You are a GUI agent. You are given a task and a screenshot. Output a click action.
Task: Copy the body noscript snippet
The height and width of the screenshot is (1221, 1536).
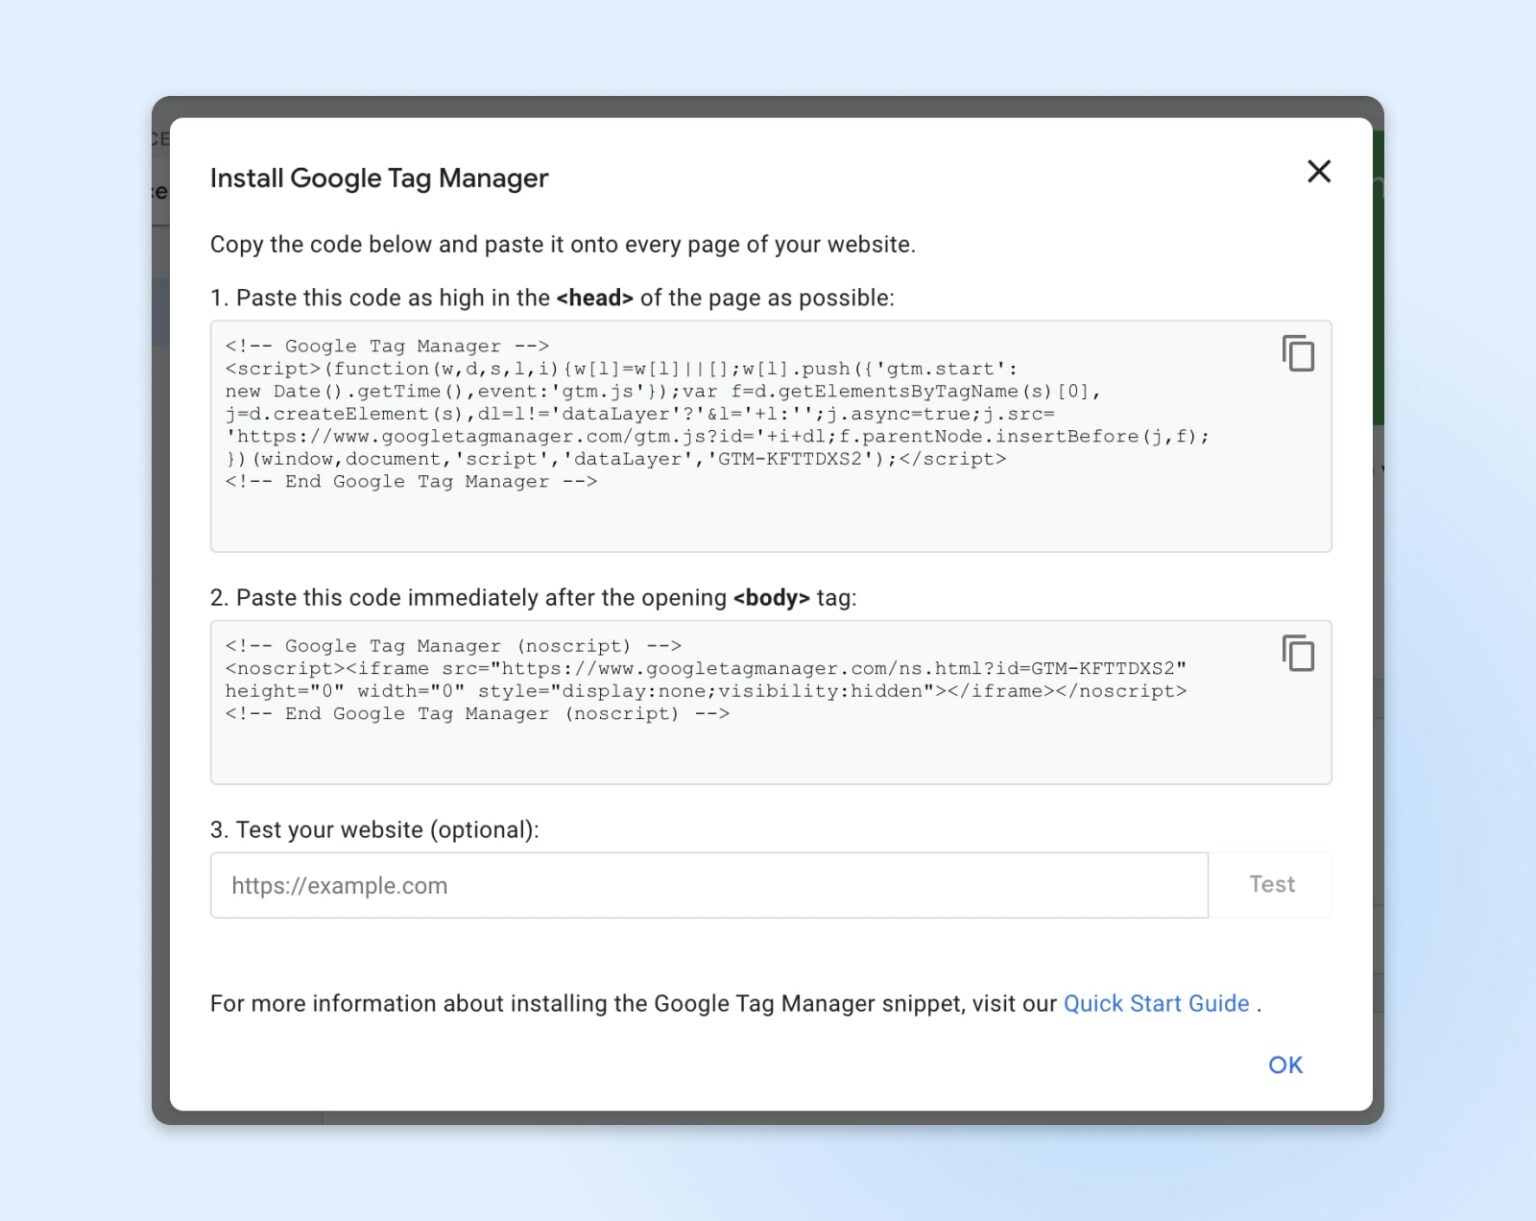tap(1298, 654)
